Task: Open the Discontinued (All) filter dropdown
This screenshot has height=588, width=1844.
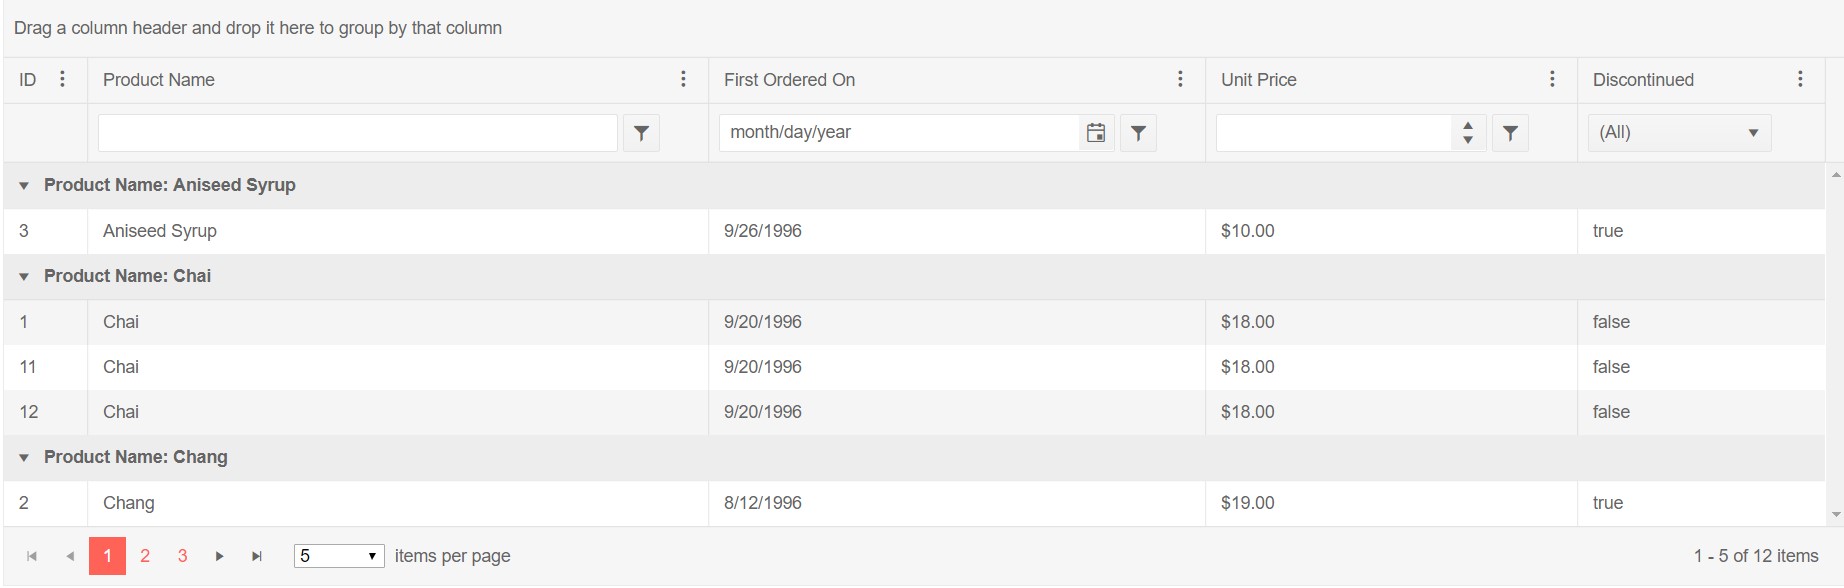Action: [x=1679, y=133]
